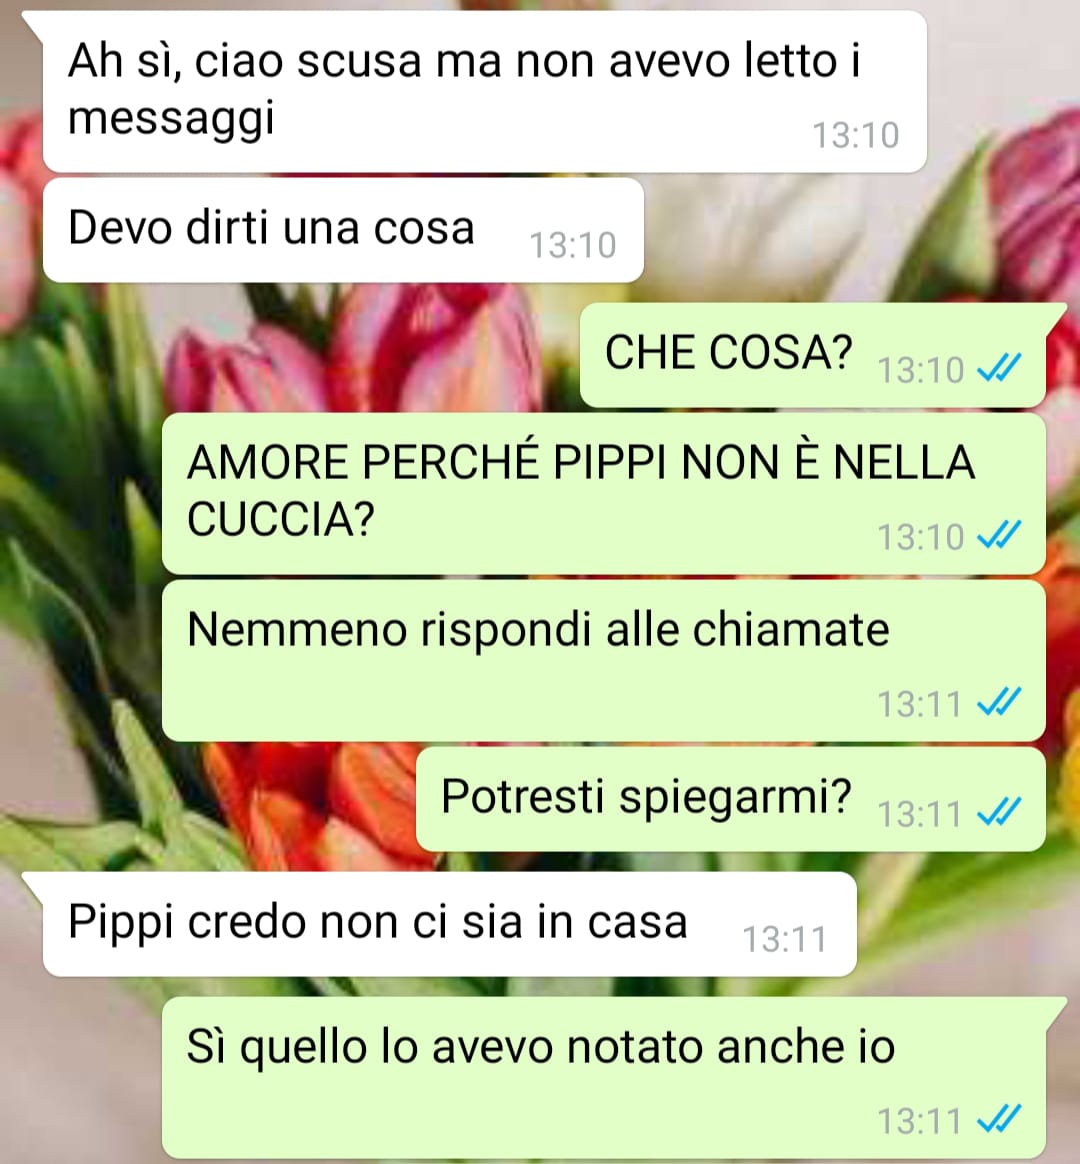Click double-tick on 'Sì quello lo avevo notato' message
This screenshot has height=1164, width=1080.
pos(999,1120)
